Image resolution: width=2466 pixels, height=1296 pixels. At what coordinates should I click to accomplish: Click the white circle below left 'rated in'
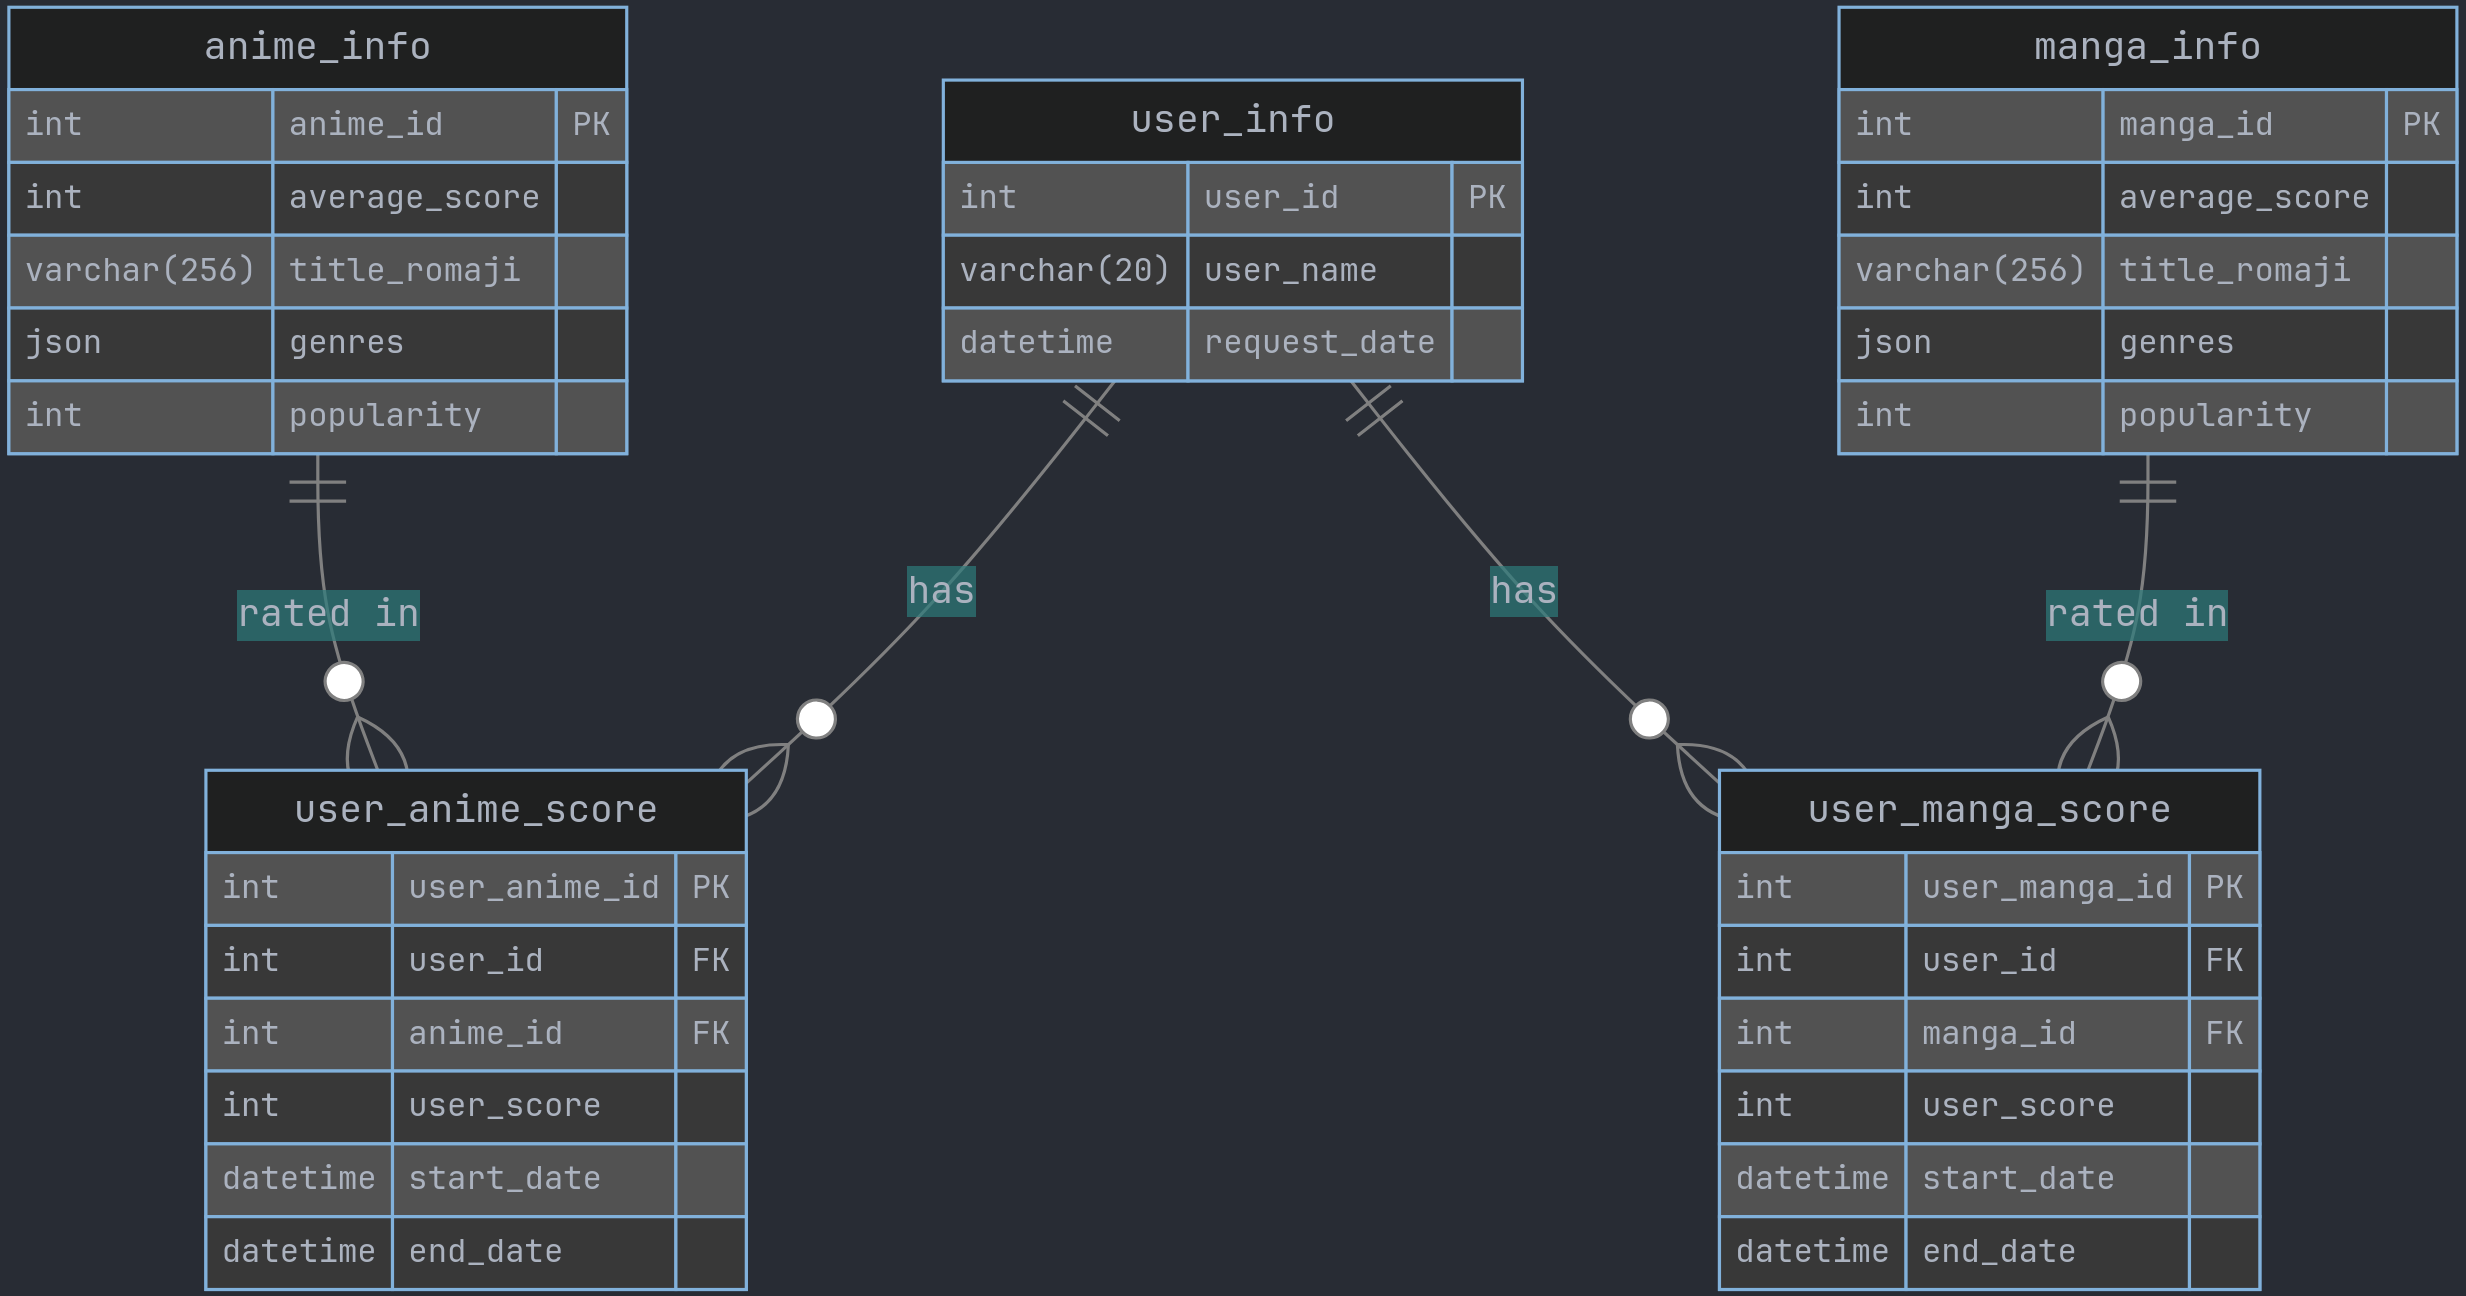point(344,681)
